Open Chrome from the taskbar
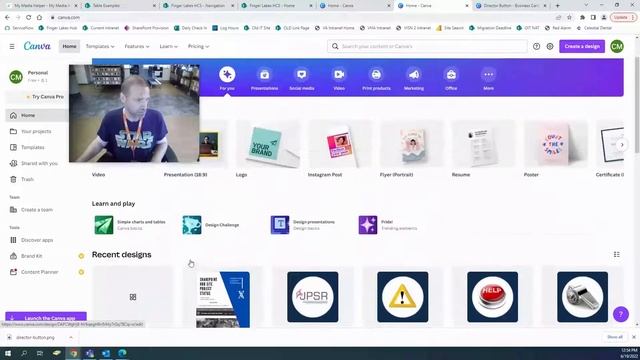 (73, 353)
